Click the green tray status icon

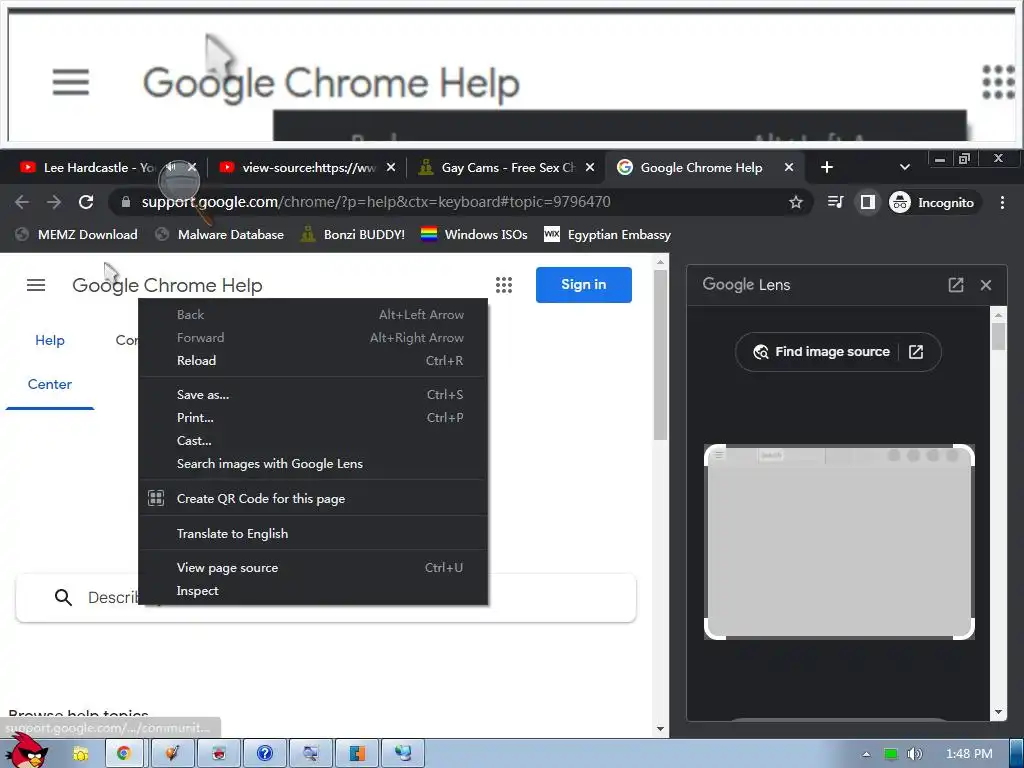tap(891, 754)
